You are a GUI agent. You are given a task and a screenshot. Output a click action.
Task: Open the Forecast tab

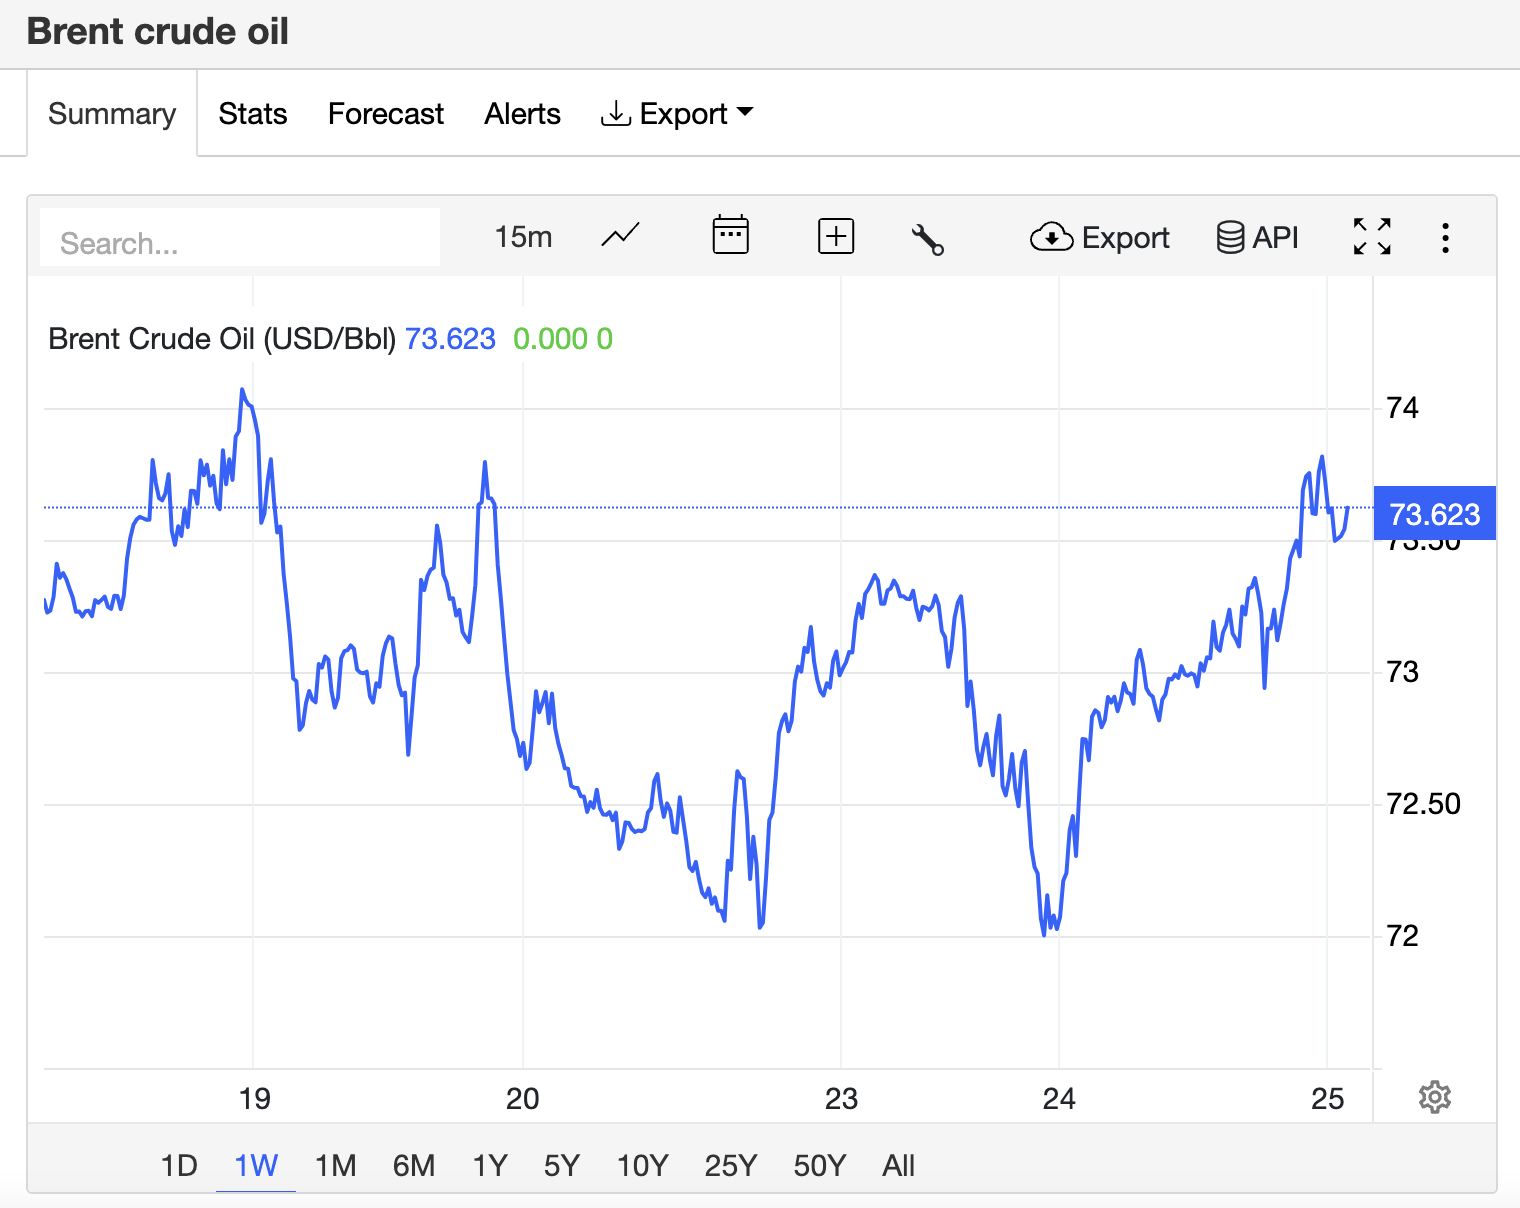[386, 114]
